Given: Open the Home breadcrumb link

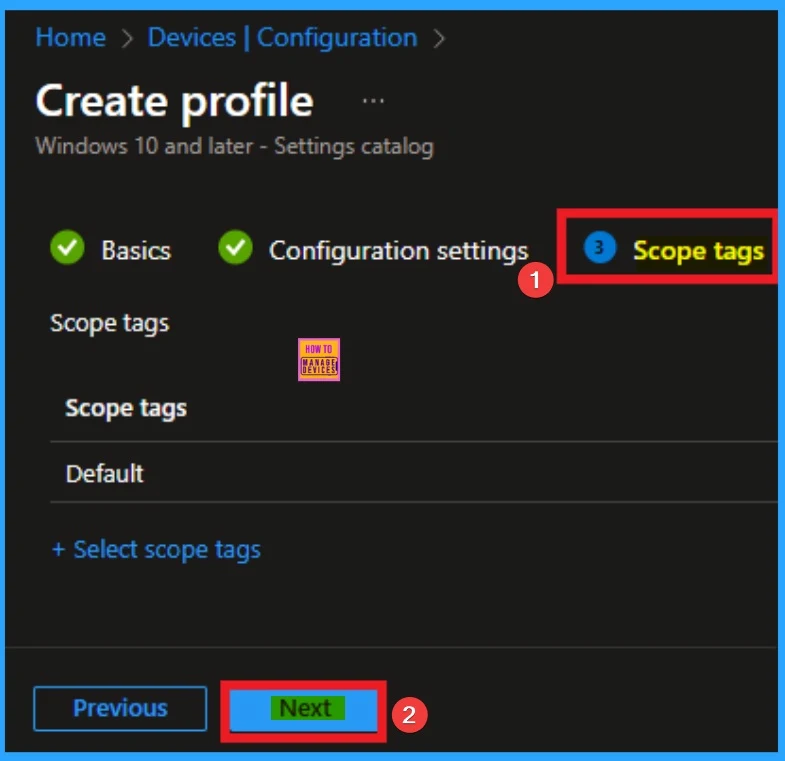Looking at the screenshot, I should [71, 38].
